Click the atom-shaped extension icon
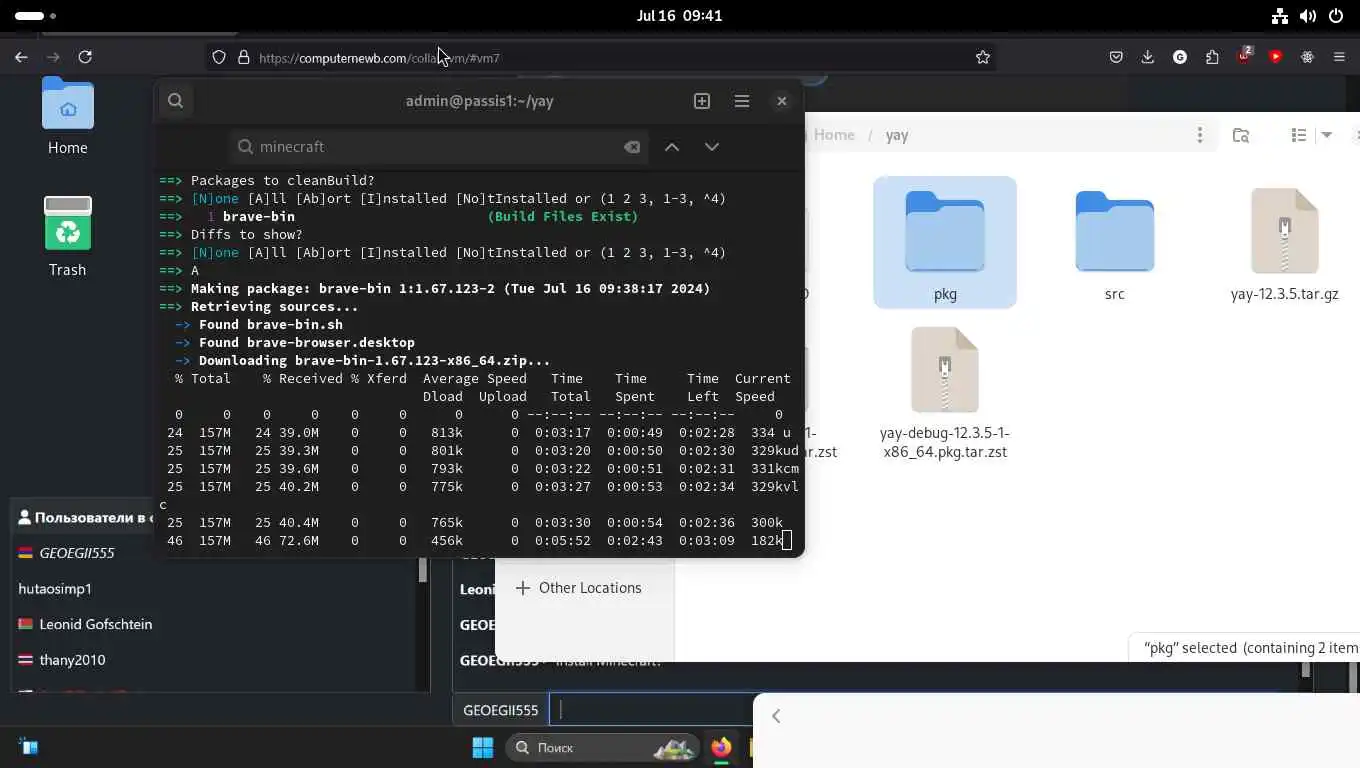 [1307, 58]
